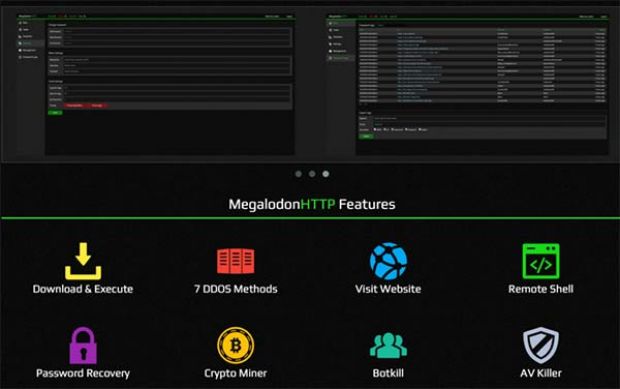Click the blue Visit Website globe icon
The image size is (620, 389).
tap(388, 261)
